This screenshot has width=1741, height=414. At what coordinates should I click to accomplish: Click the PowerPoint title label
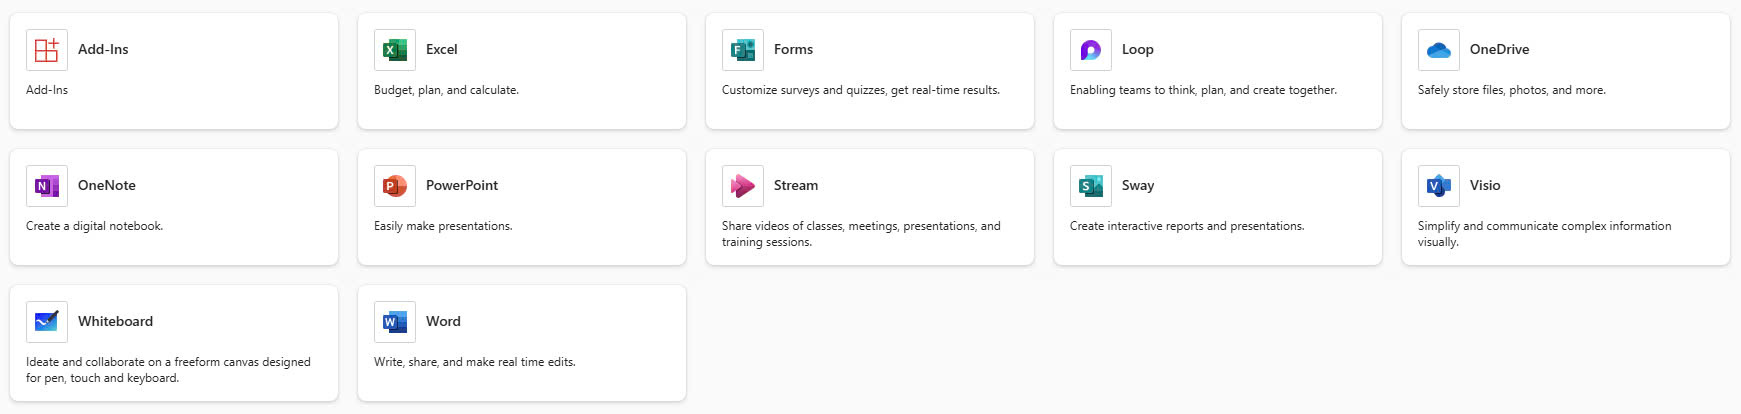coord(462,185)
